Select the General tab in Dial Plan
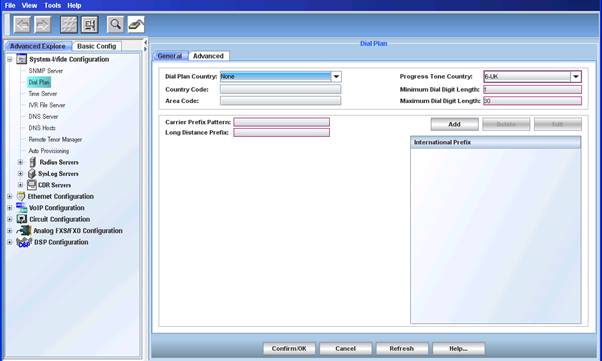The height and width of the screenshot is (361, 602). click(x=170, y=56)
